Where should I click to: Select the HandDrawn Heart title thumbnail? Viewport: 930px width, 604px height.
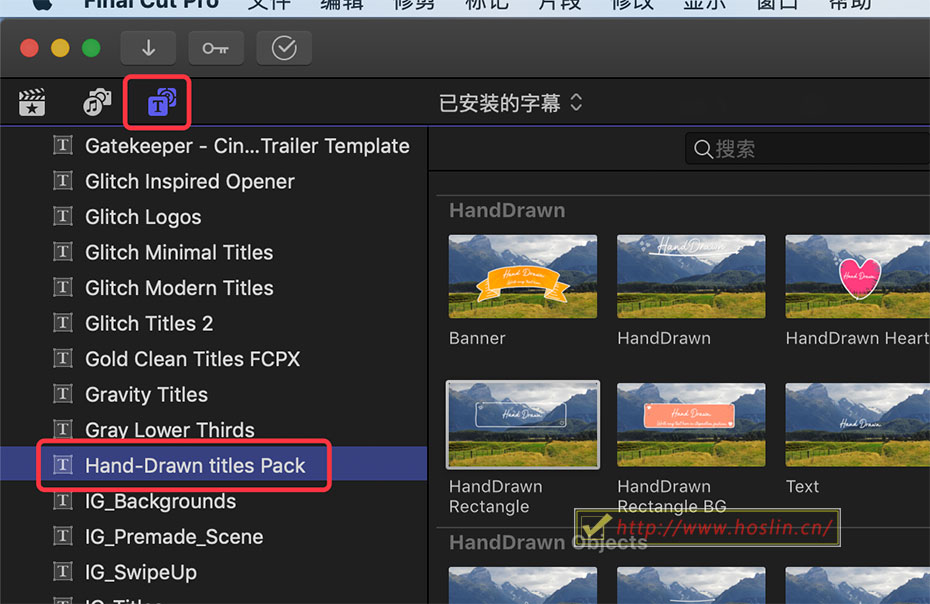[x=858, y=276]
